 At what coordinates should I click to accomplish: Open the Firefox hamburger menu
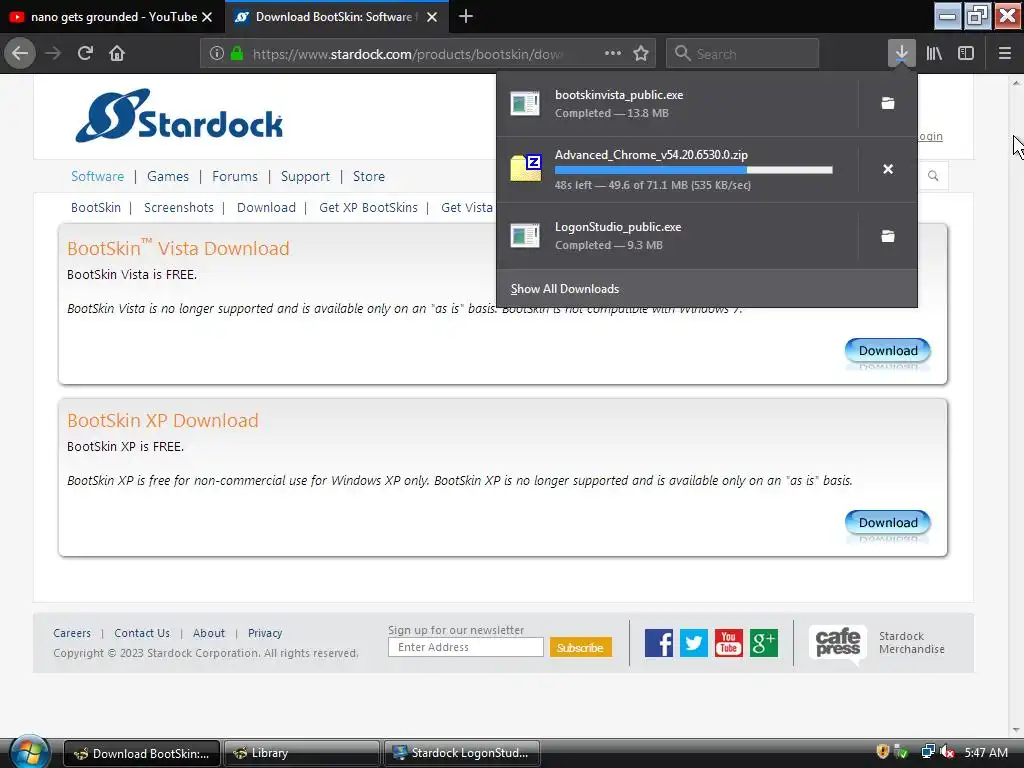(x=1004, y=54)
